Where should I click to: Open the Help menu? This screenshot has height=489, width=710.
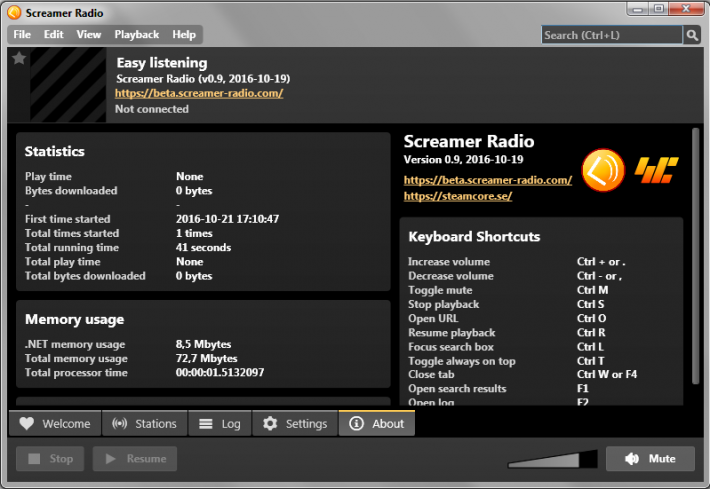(184, 34)
